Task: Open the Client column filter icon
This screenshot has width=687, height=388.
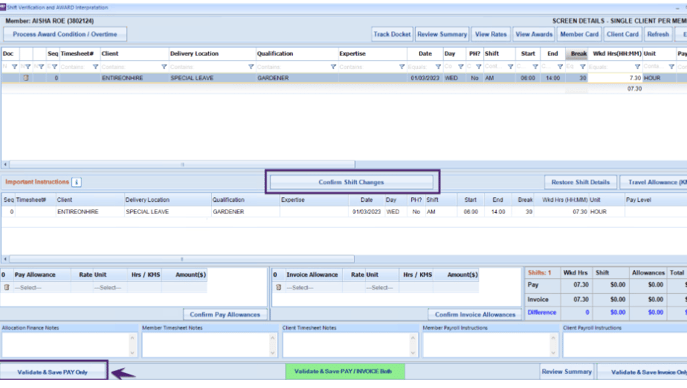Action: pos(164,67)
